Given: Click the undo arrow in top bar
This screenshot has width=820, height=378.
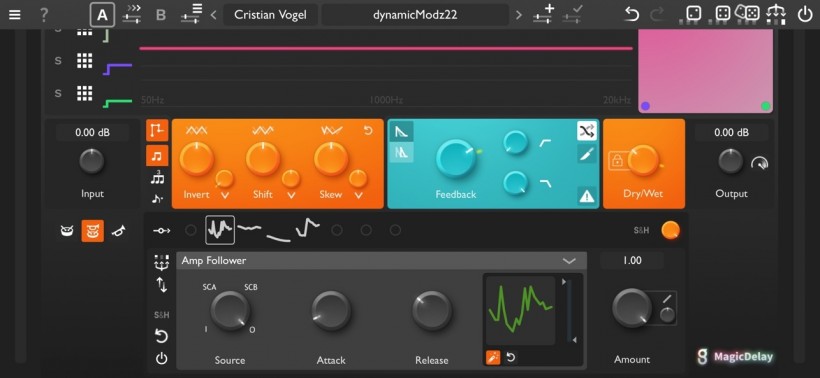Looking at the screenshot, I should (x=632, y=15).
